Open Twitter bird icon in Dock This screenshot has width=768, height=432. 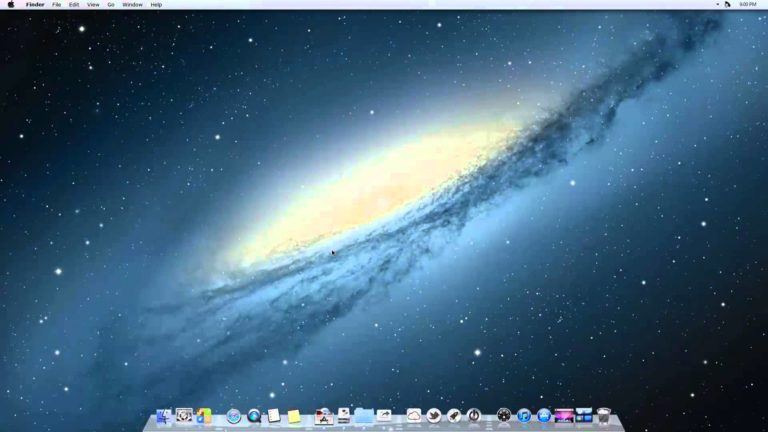click(x=434, y=416)
